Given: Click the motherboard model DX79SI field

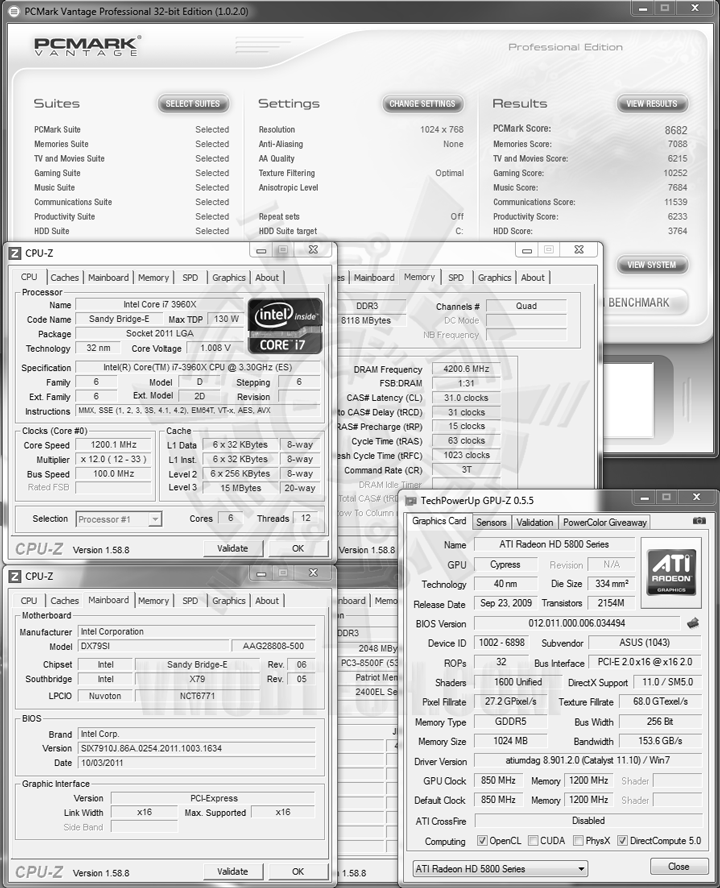Looking at the screenshot, I should click(152, 646).
